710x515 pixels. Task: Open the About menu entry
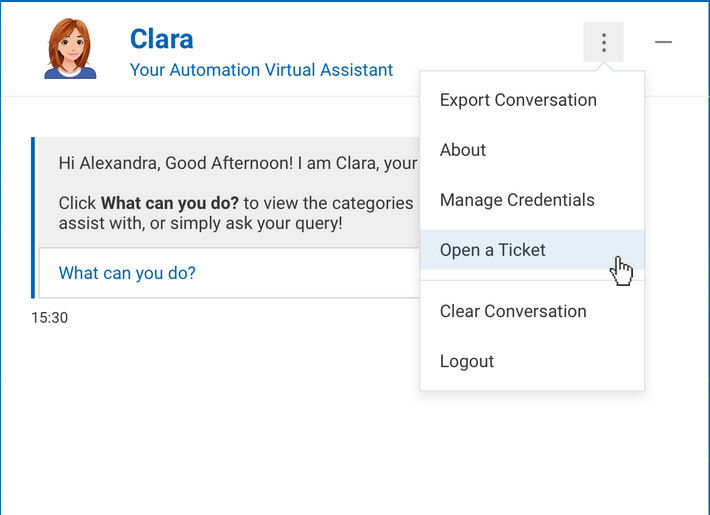[463, 150]
